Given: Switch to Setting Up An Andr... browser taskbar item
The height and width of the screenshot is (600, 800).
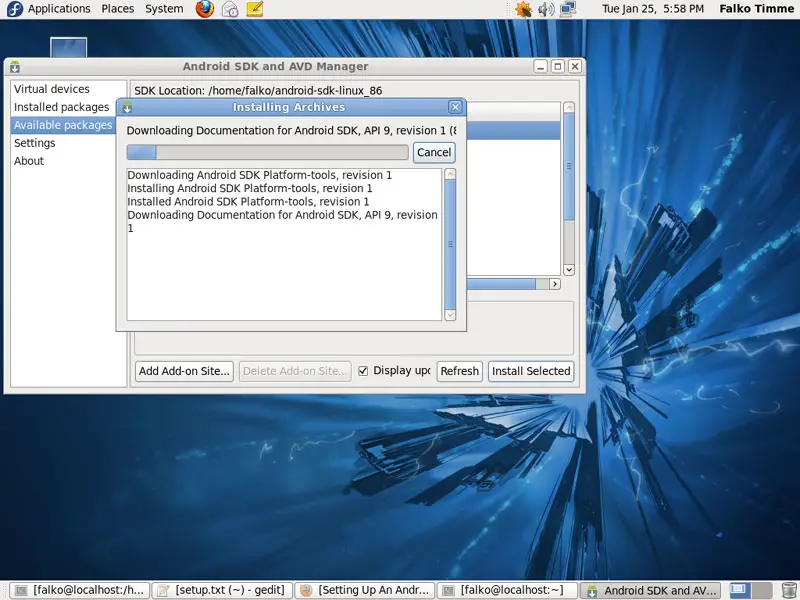Looking at the screenshot, I should 365,590.
